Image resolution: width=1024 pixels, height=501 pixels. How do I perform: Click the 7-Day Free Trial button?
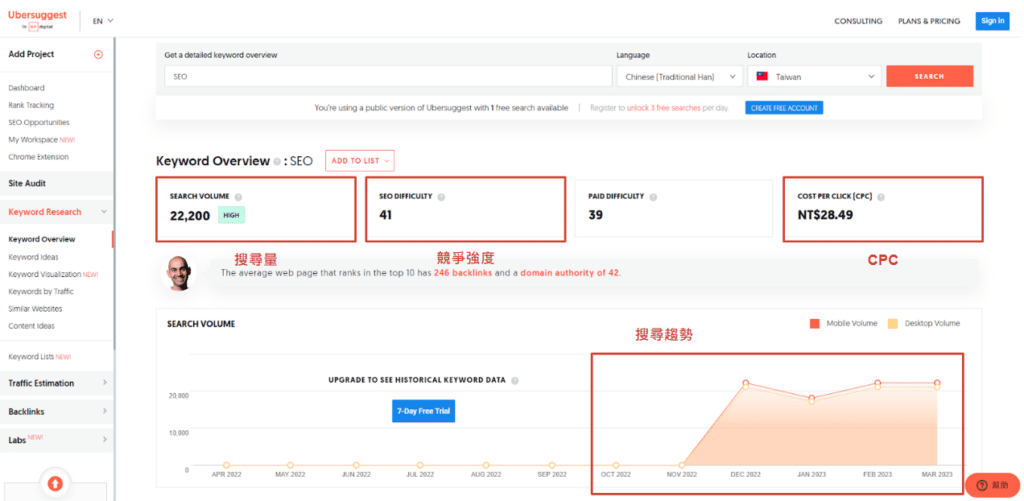point(423,412)
